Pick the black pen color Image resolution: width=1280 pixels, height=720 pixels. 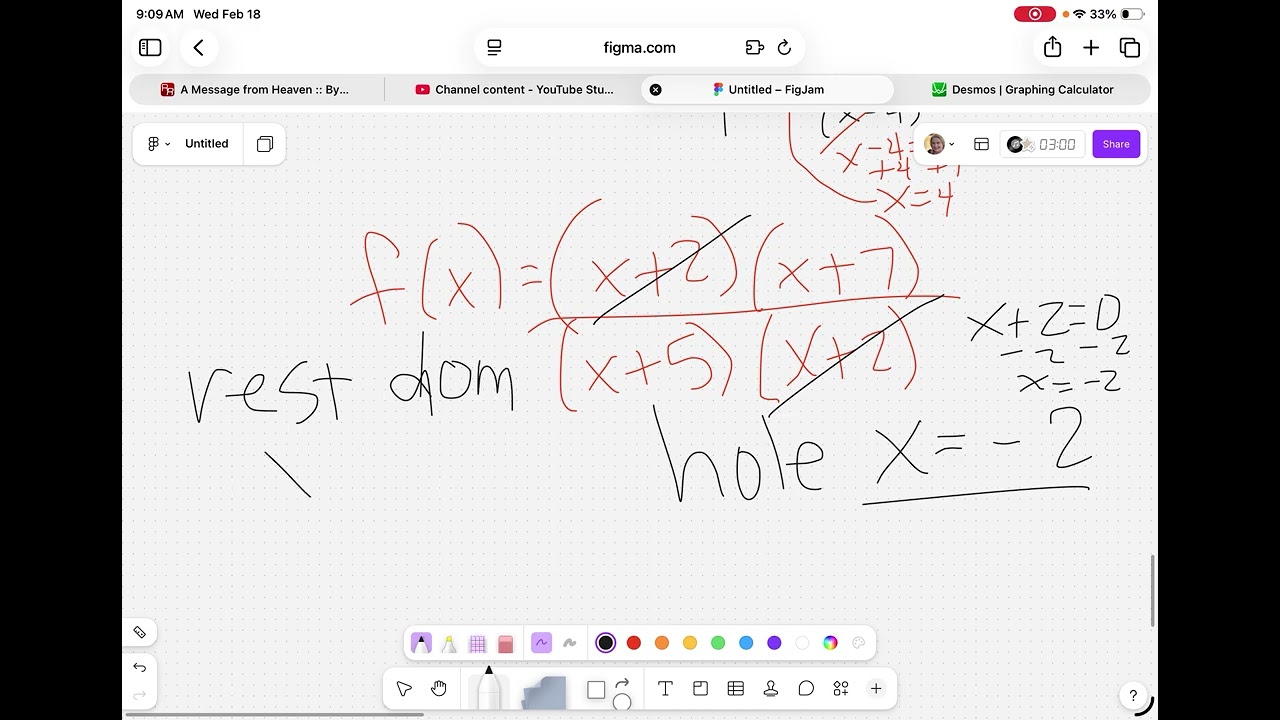tap(605, 643)
